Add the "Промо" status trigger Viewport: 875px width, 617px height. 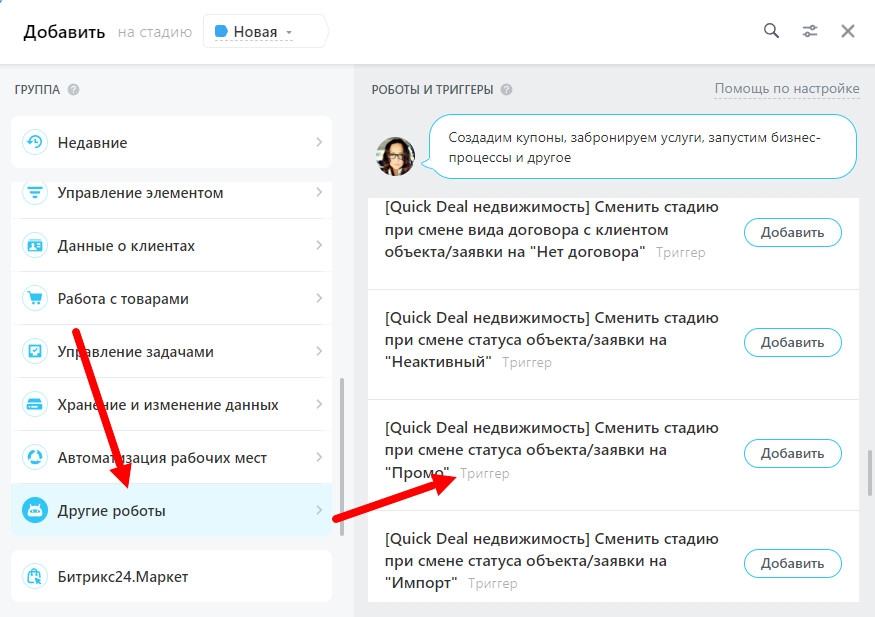coord(792,453)
